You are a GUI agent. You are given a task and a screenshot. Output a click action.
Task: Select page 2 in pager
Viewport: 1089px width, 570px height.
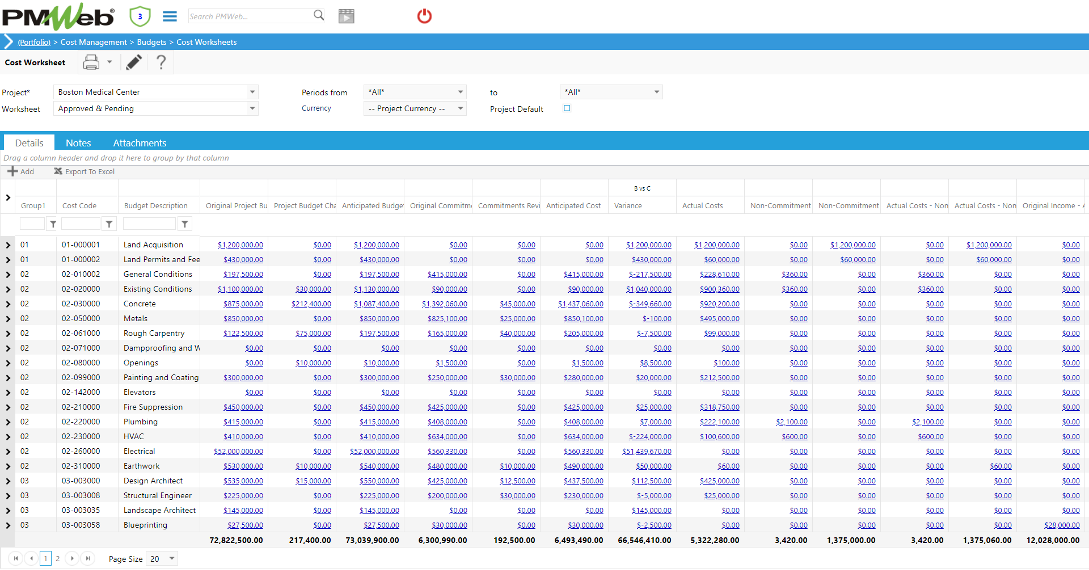(58, 558)
